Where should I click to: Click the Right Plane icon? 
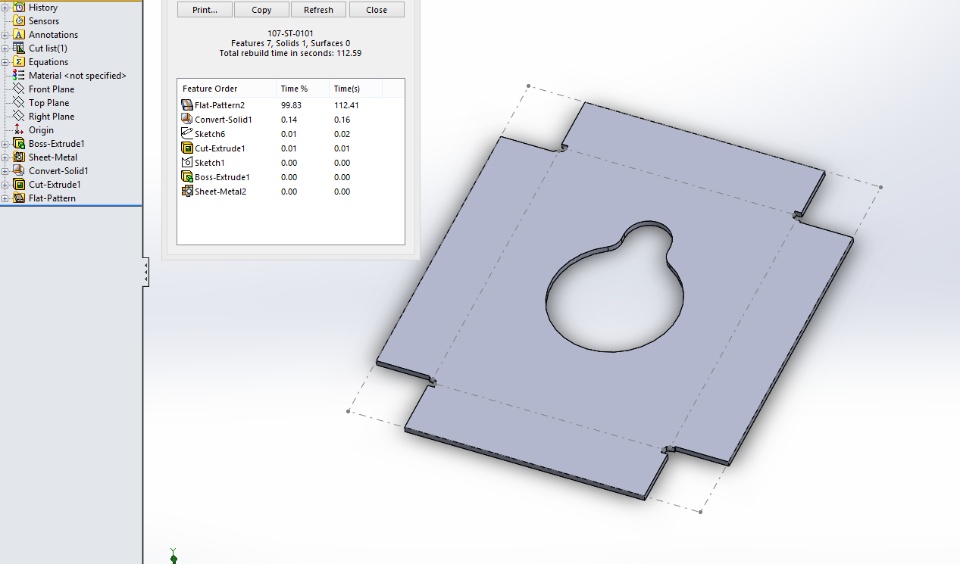click(19, 116)
